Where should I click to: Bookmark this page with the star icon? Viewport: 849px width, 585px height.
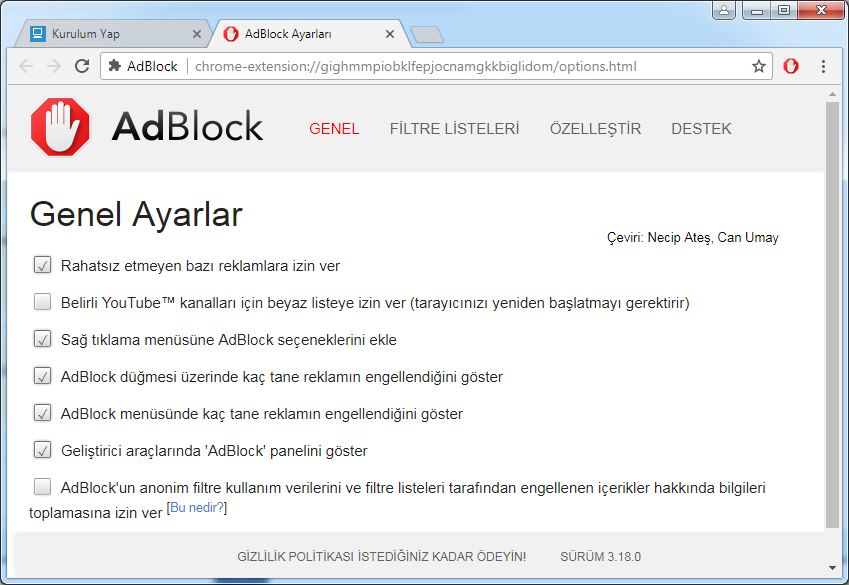point(759,66)
